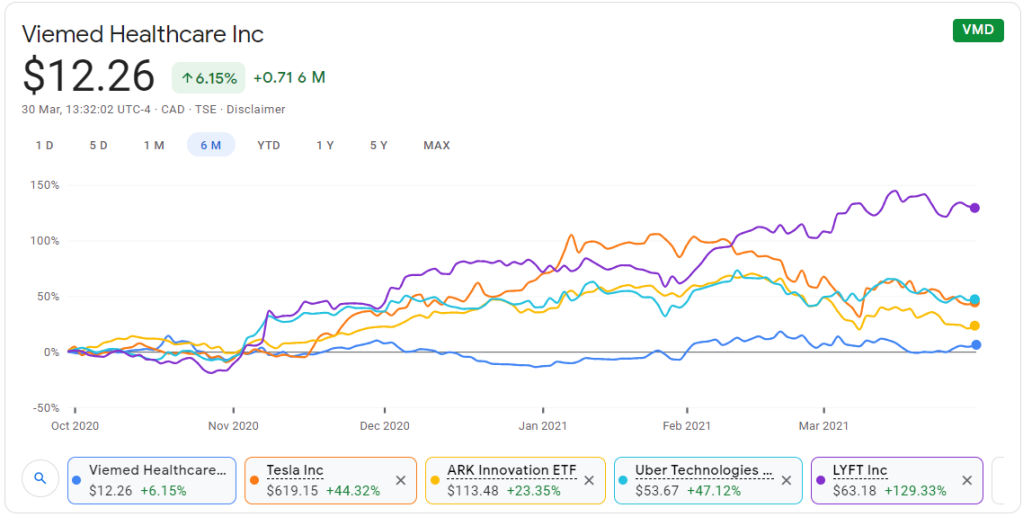
Task: Select the 1 M time range
Action: click(154, 145)
